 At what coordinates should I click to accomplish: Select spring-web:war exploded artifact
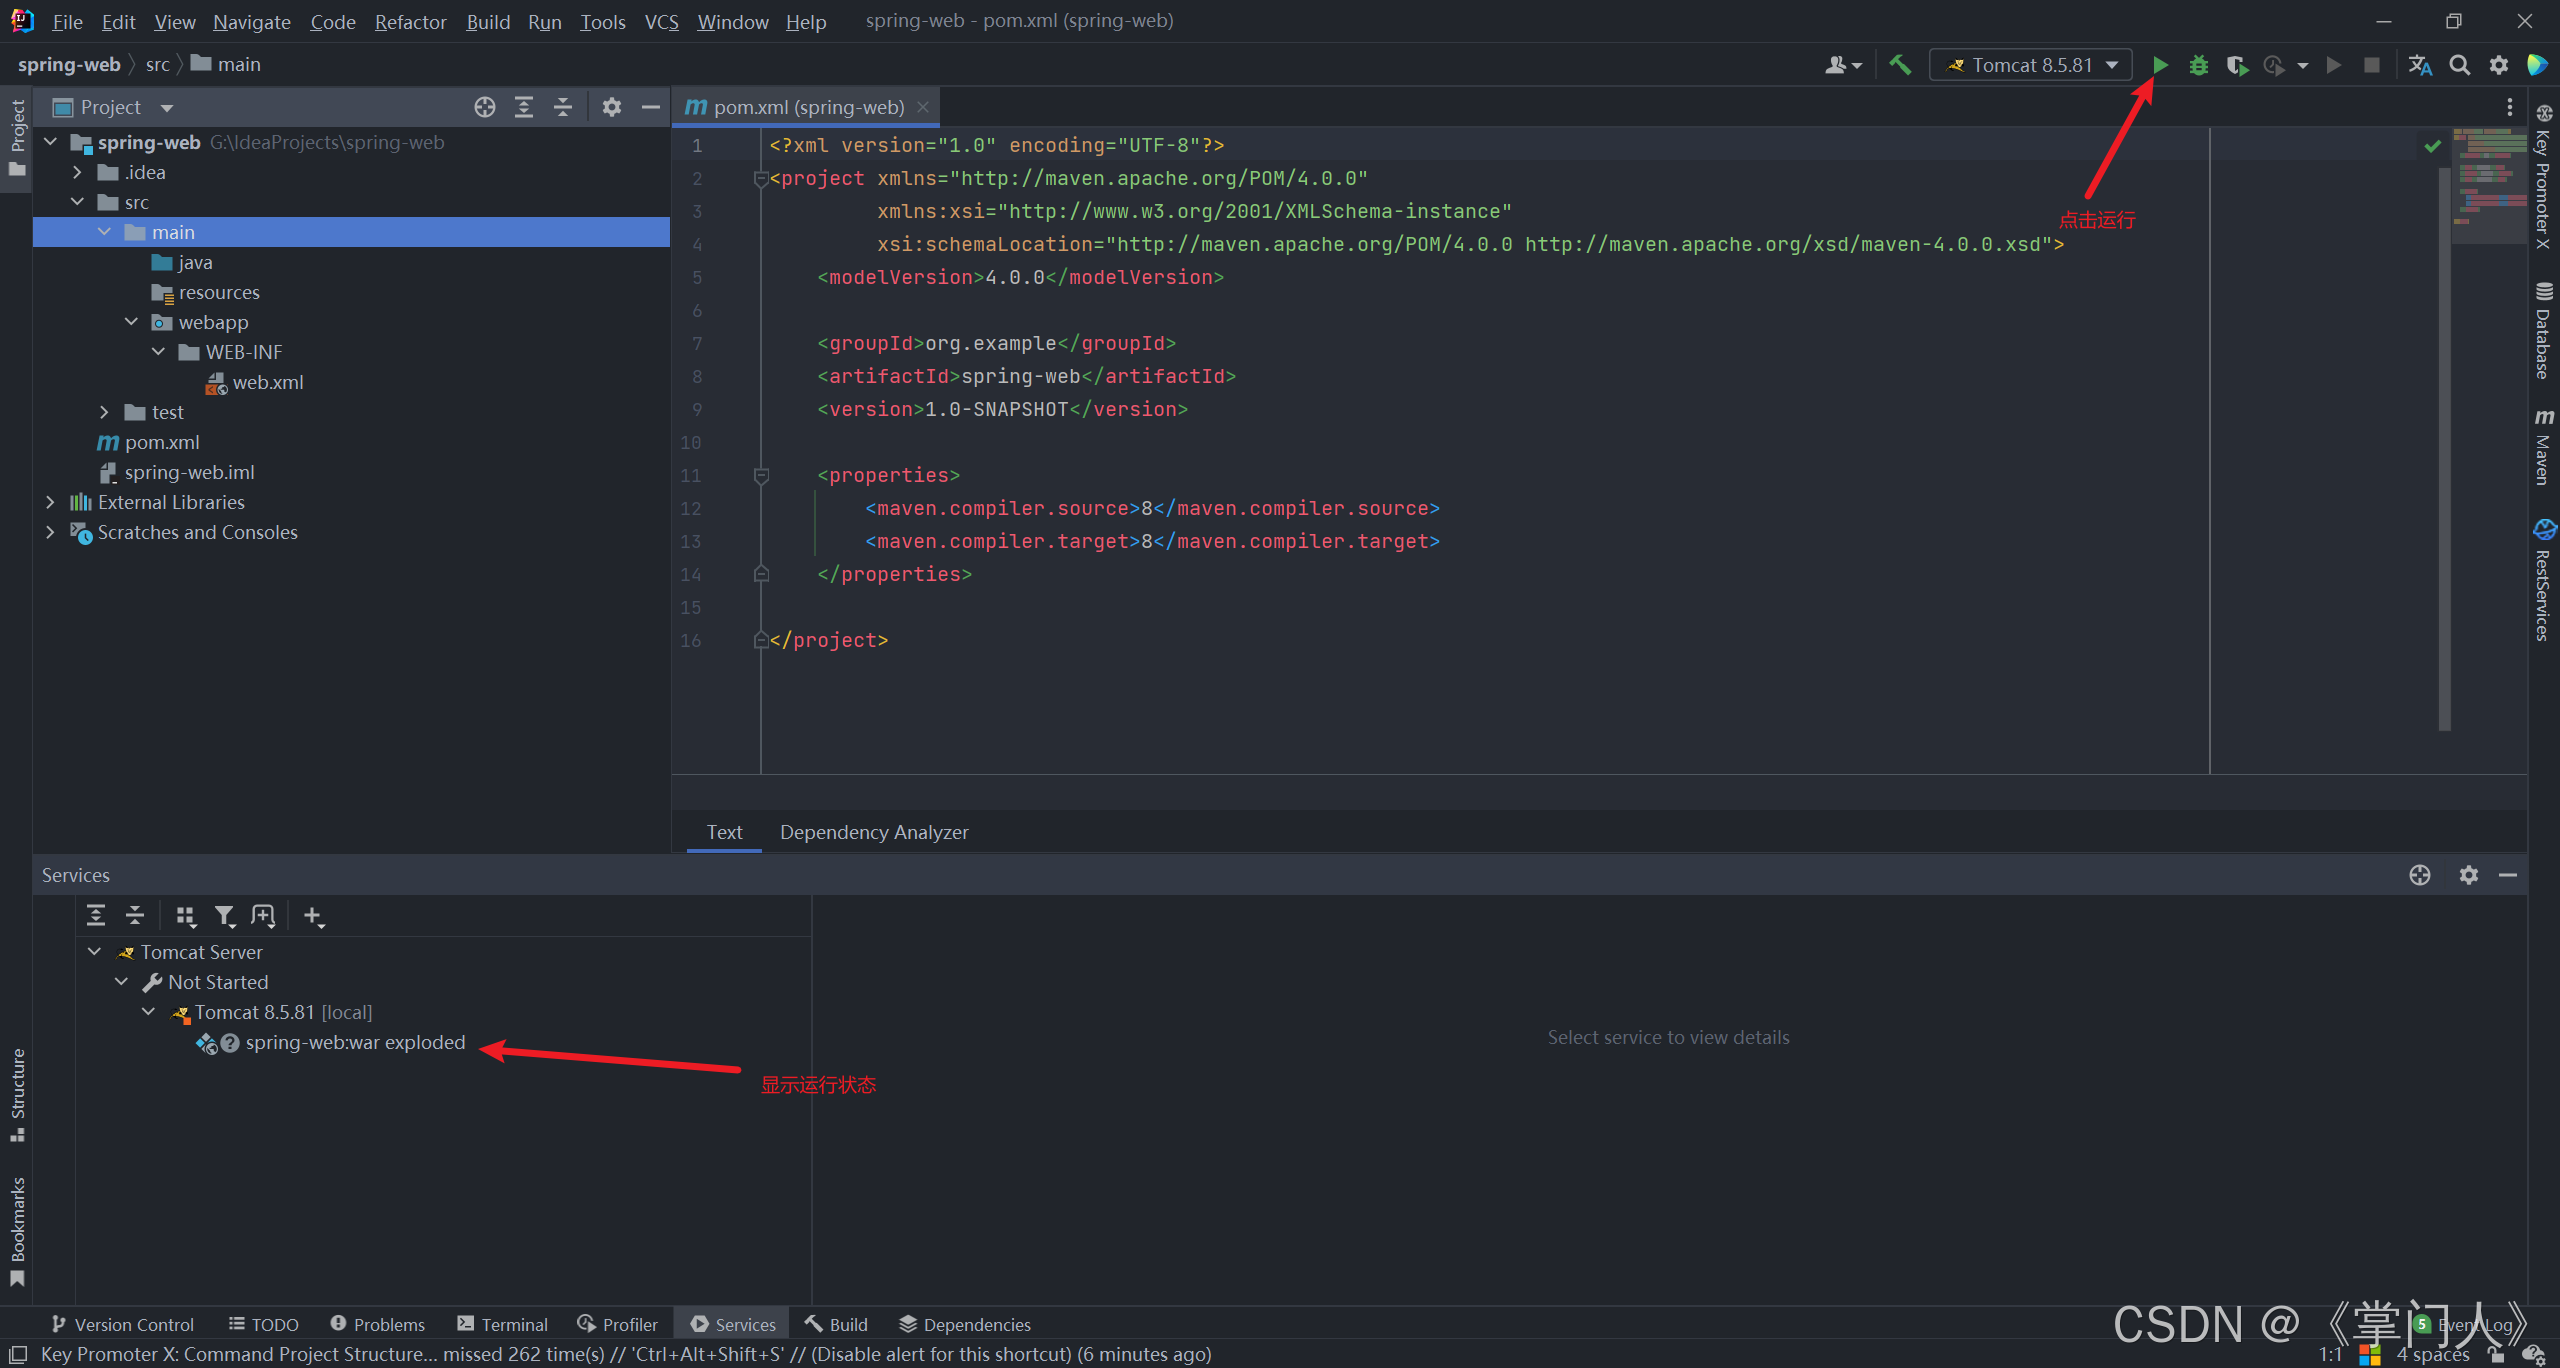(x=355, y=1042)
